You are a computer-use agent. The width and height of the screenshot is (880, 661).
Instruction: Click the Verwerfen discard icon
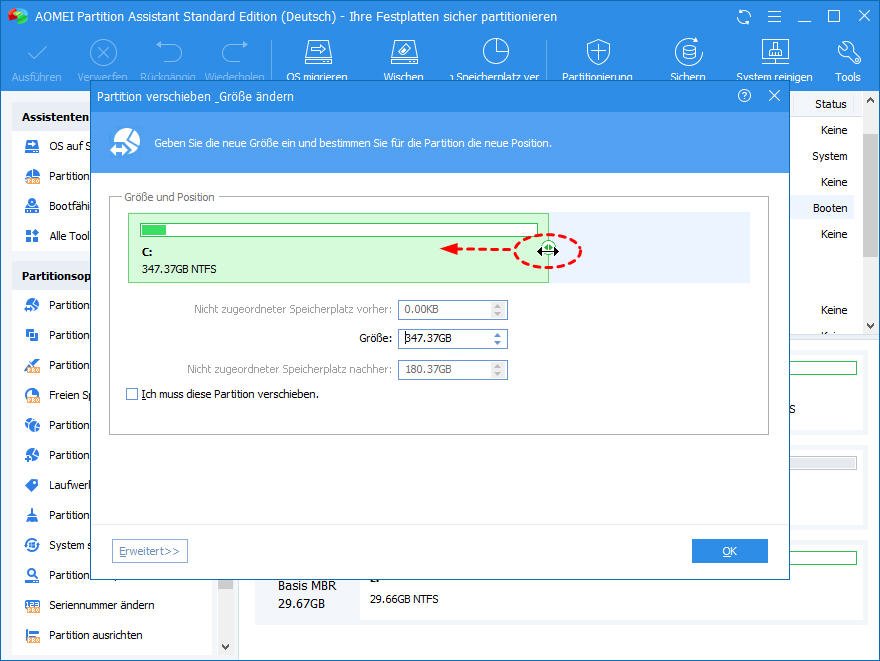coord(103,54)
